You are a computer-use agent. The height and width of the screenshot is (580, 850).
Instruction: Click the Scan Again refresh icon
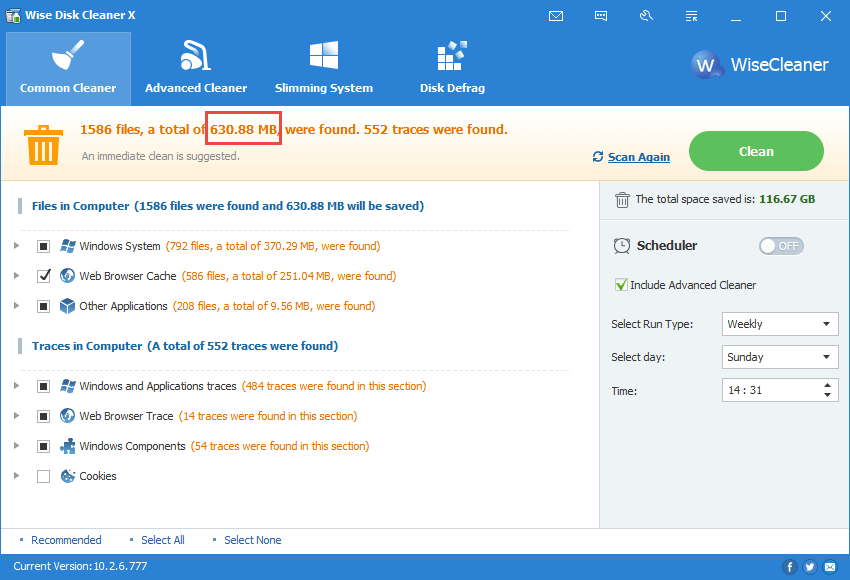pos(598,157)
